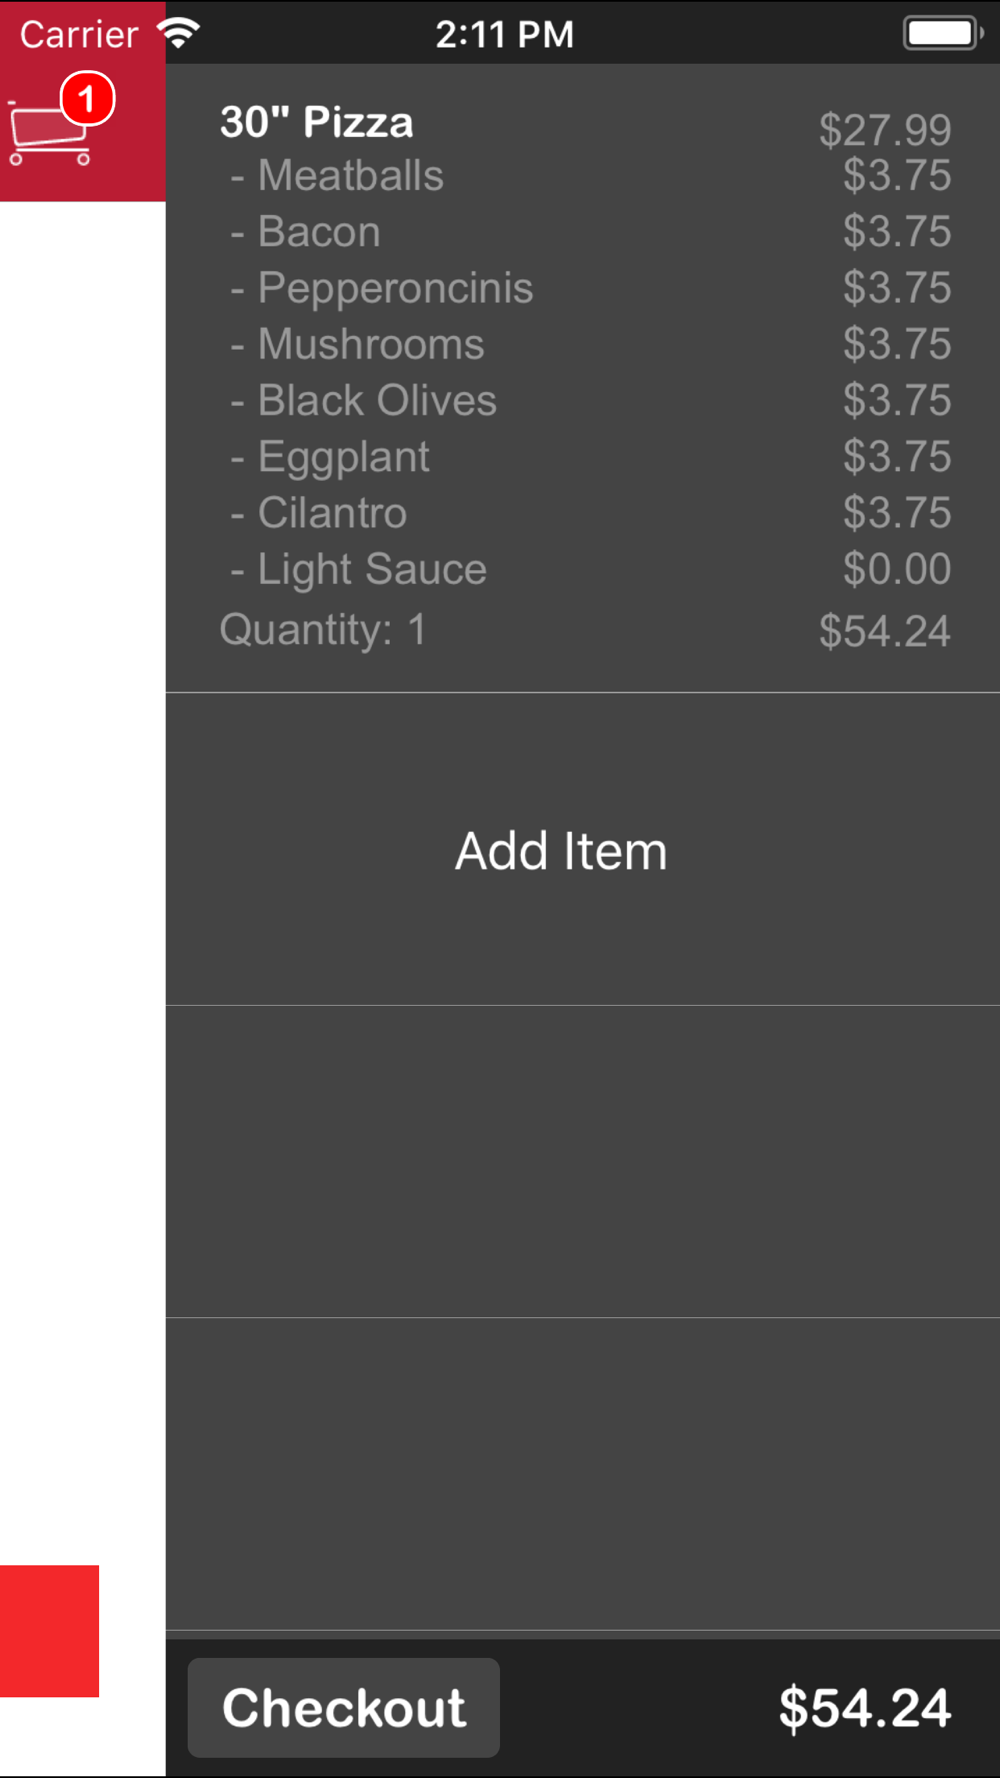This screenshot has width=1000, height=1778.
Task: Tap the battery indicator icon
Action: point(944,33)
